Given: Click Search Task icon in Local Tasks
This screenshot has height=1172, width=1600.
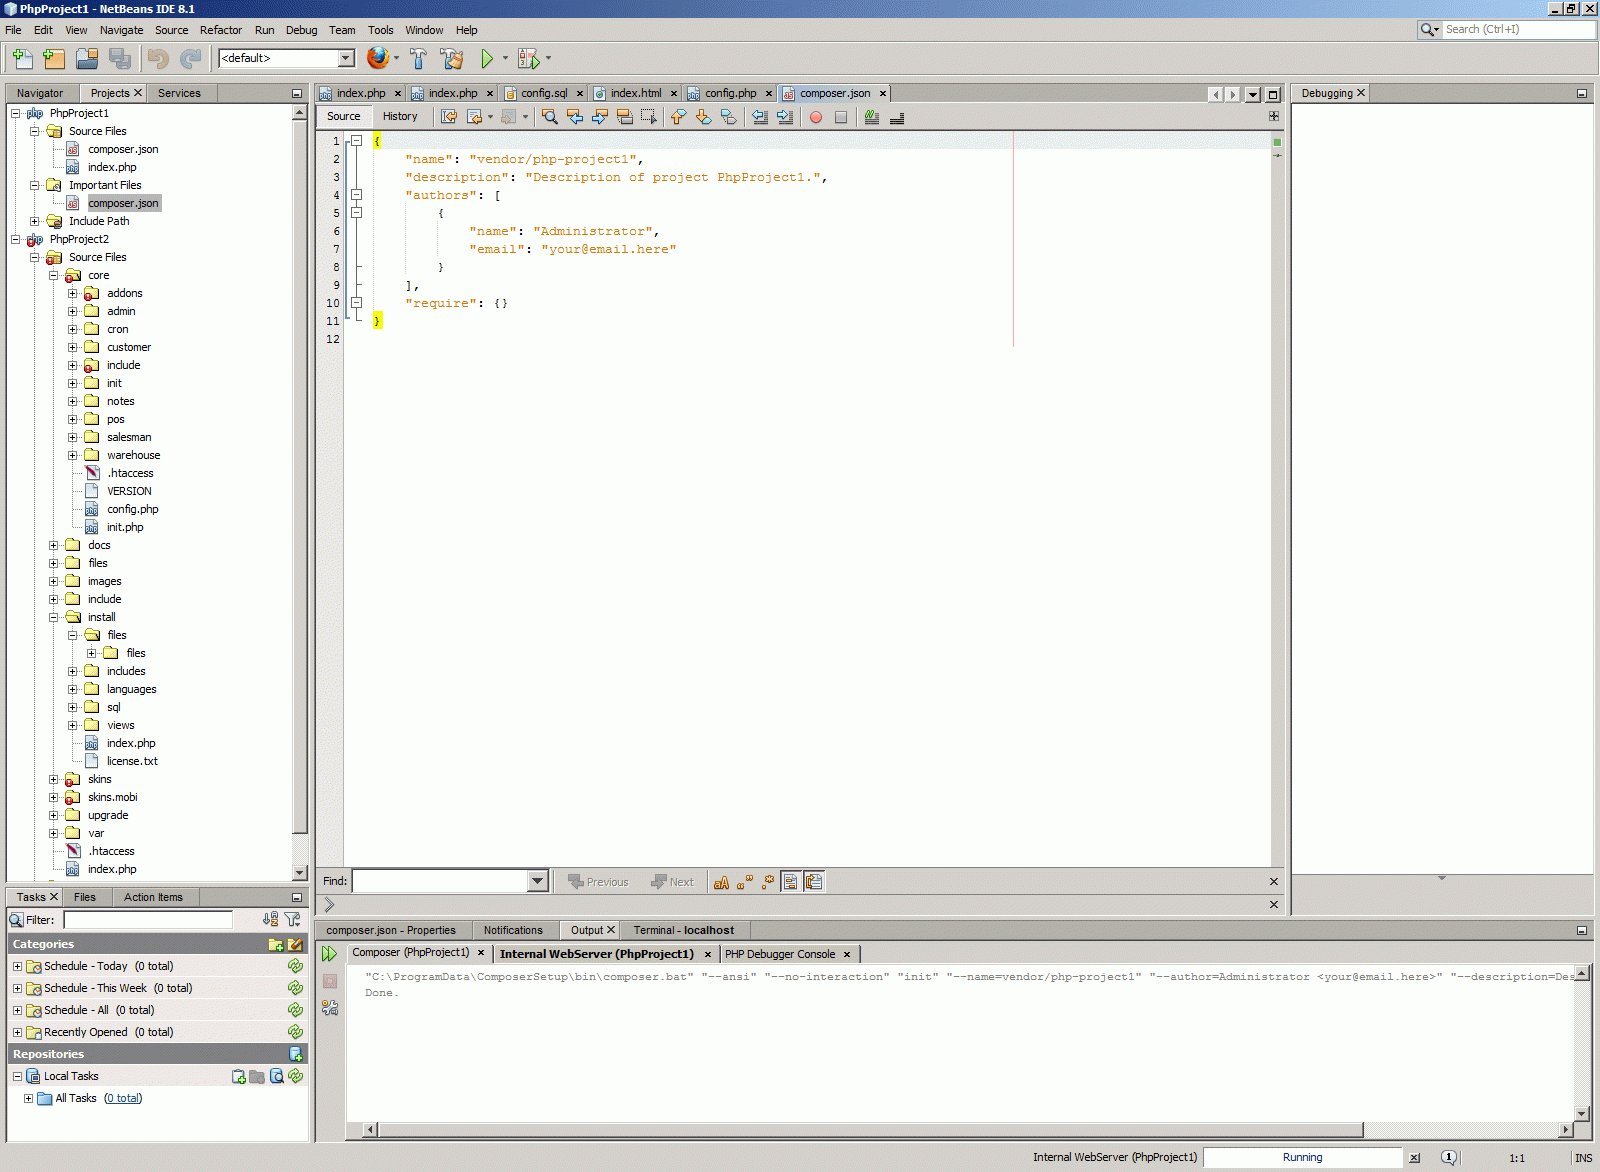Looking at the screenshot, I should (277, 1076).
